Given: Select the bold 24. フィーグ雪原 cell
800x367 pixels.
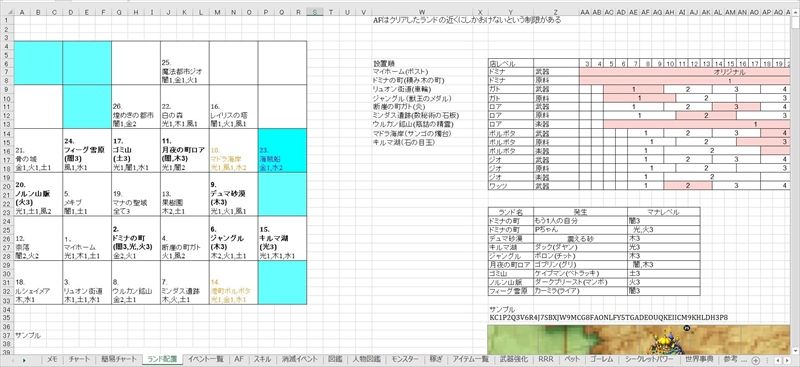Looking at the screenshot, I should tap(87, 151).
